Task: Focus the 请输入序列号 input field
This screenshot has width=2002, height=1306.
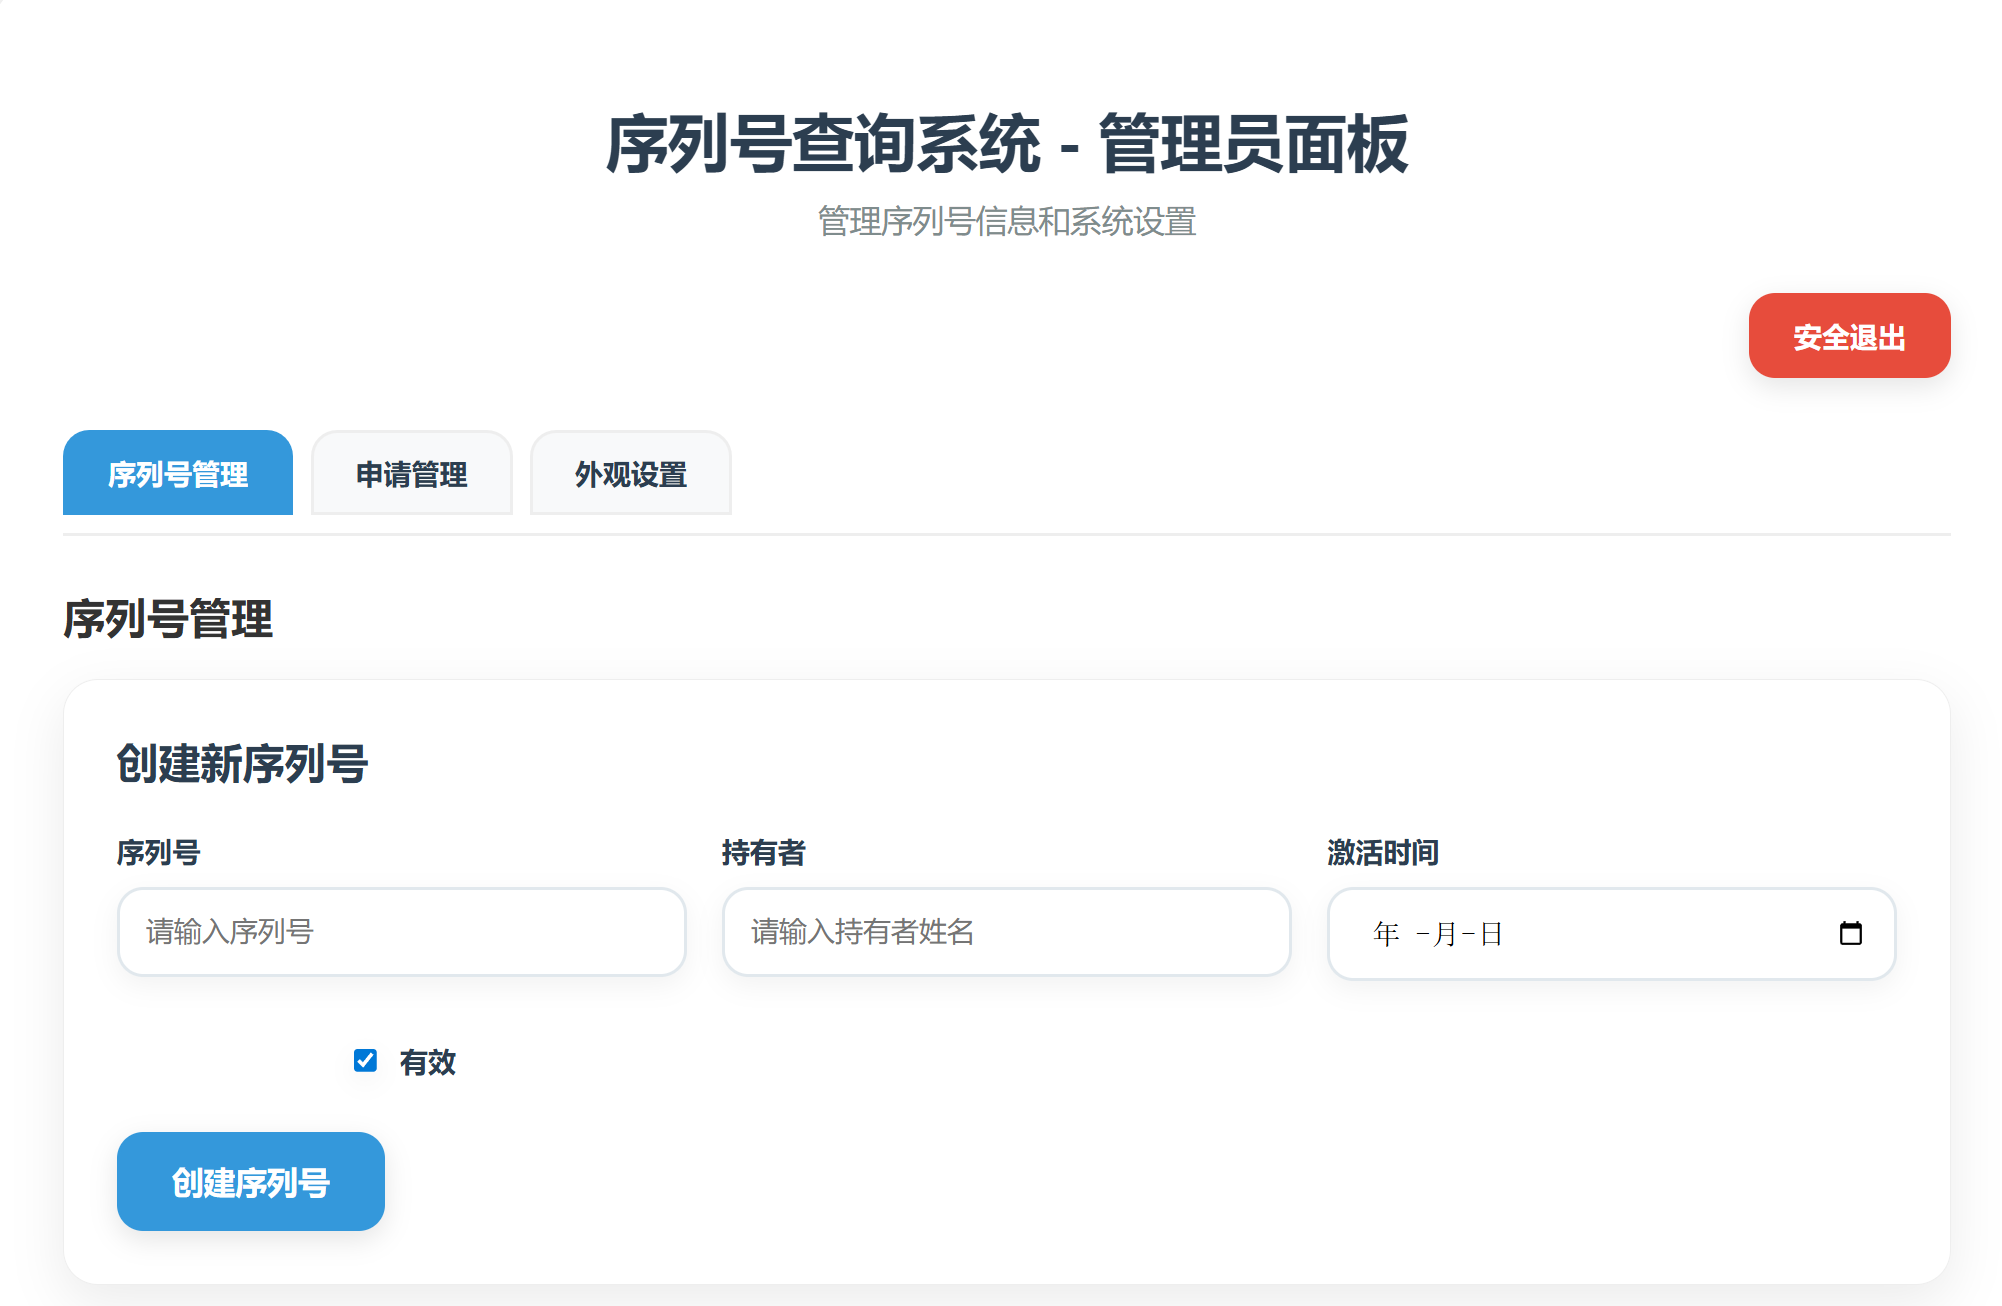Action: pyautogui.click(x=401, y=932)
